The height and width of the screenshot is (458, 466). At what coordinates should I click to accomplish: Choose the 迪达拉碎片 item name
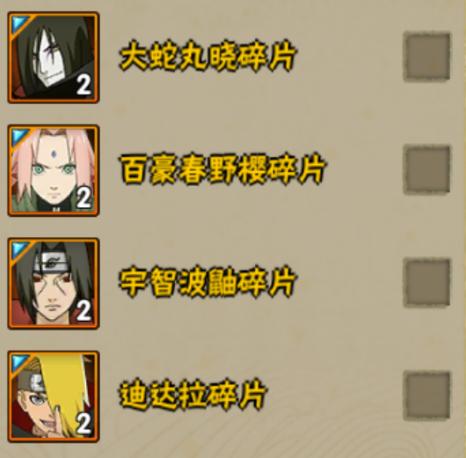pyautogui.click(x=193, y=396)
